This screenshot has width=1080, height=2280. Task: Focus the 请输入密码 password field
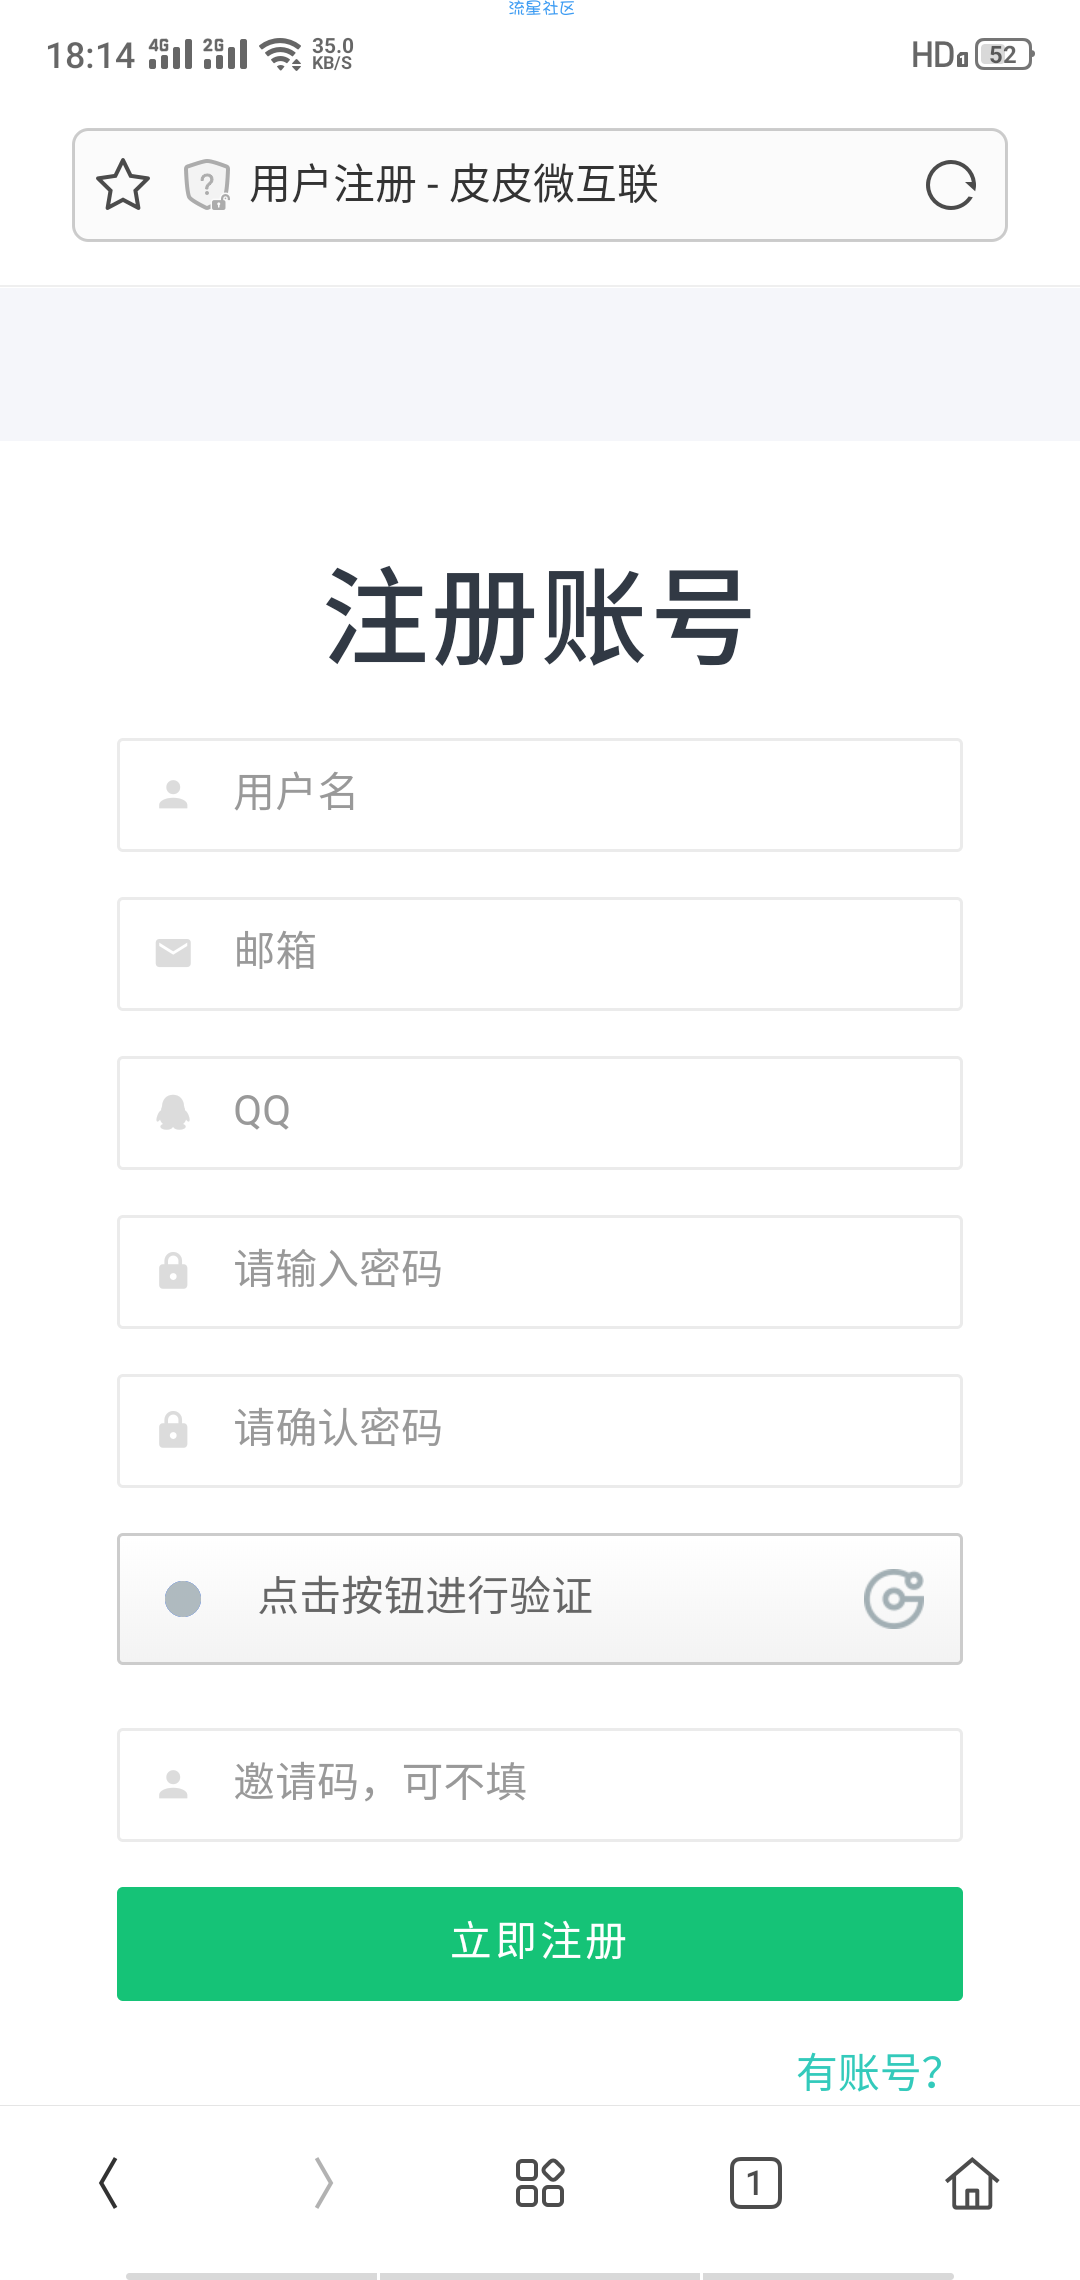(x=540, y=1272)
